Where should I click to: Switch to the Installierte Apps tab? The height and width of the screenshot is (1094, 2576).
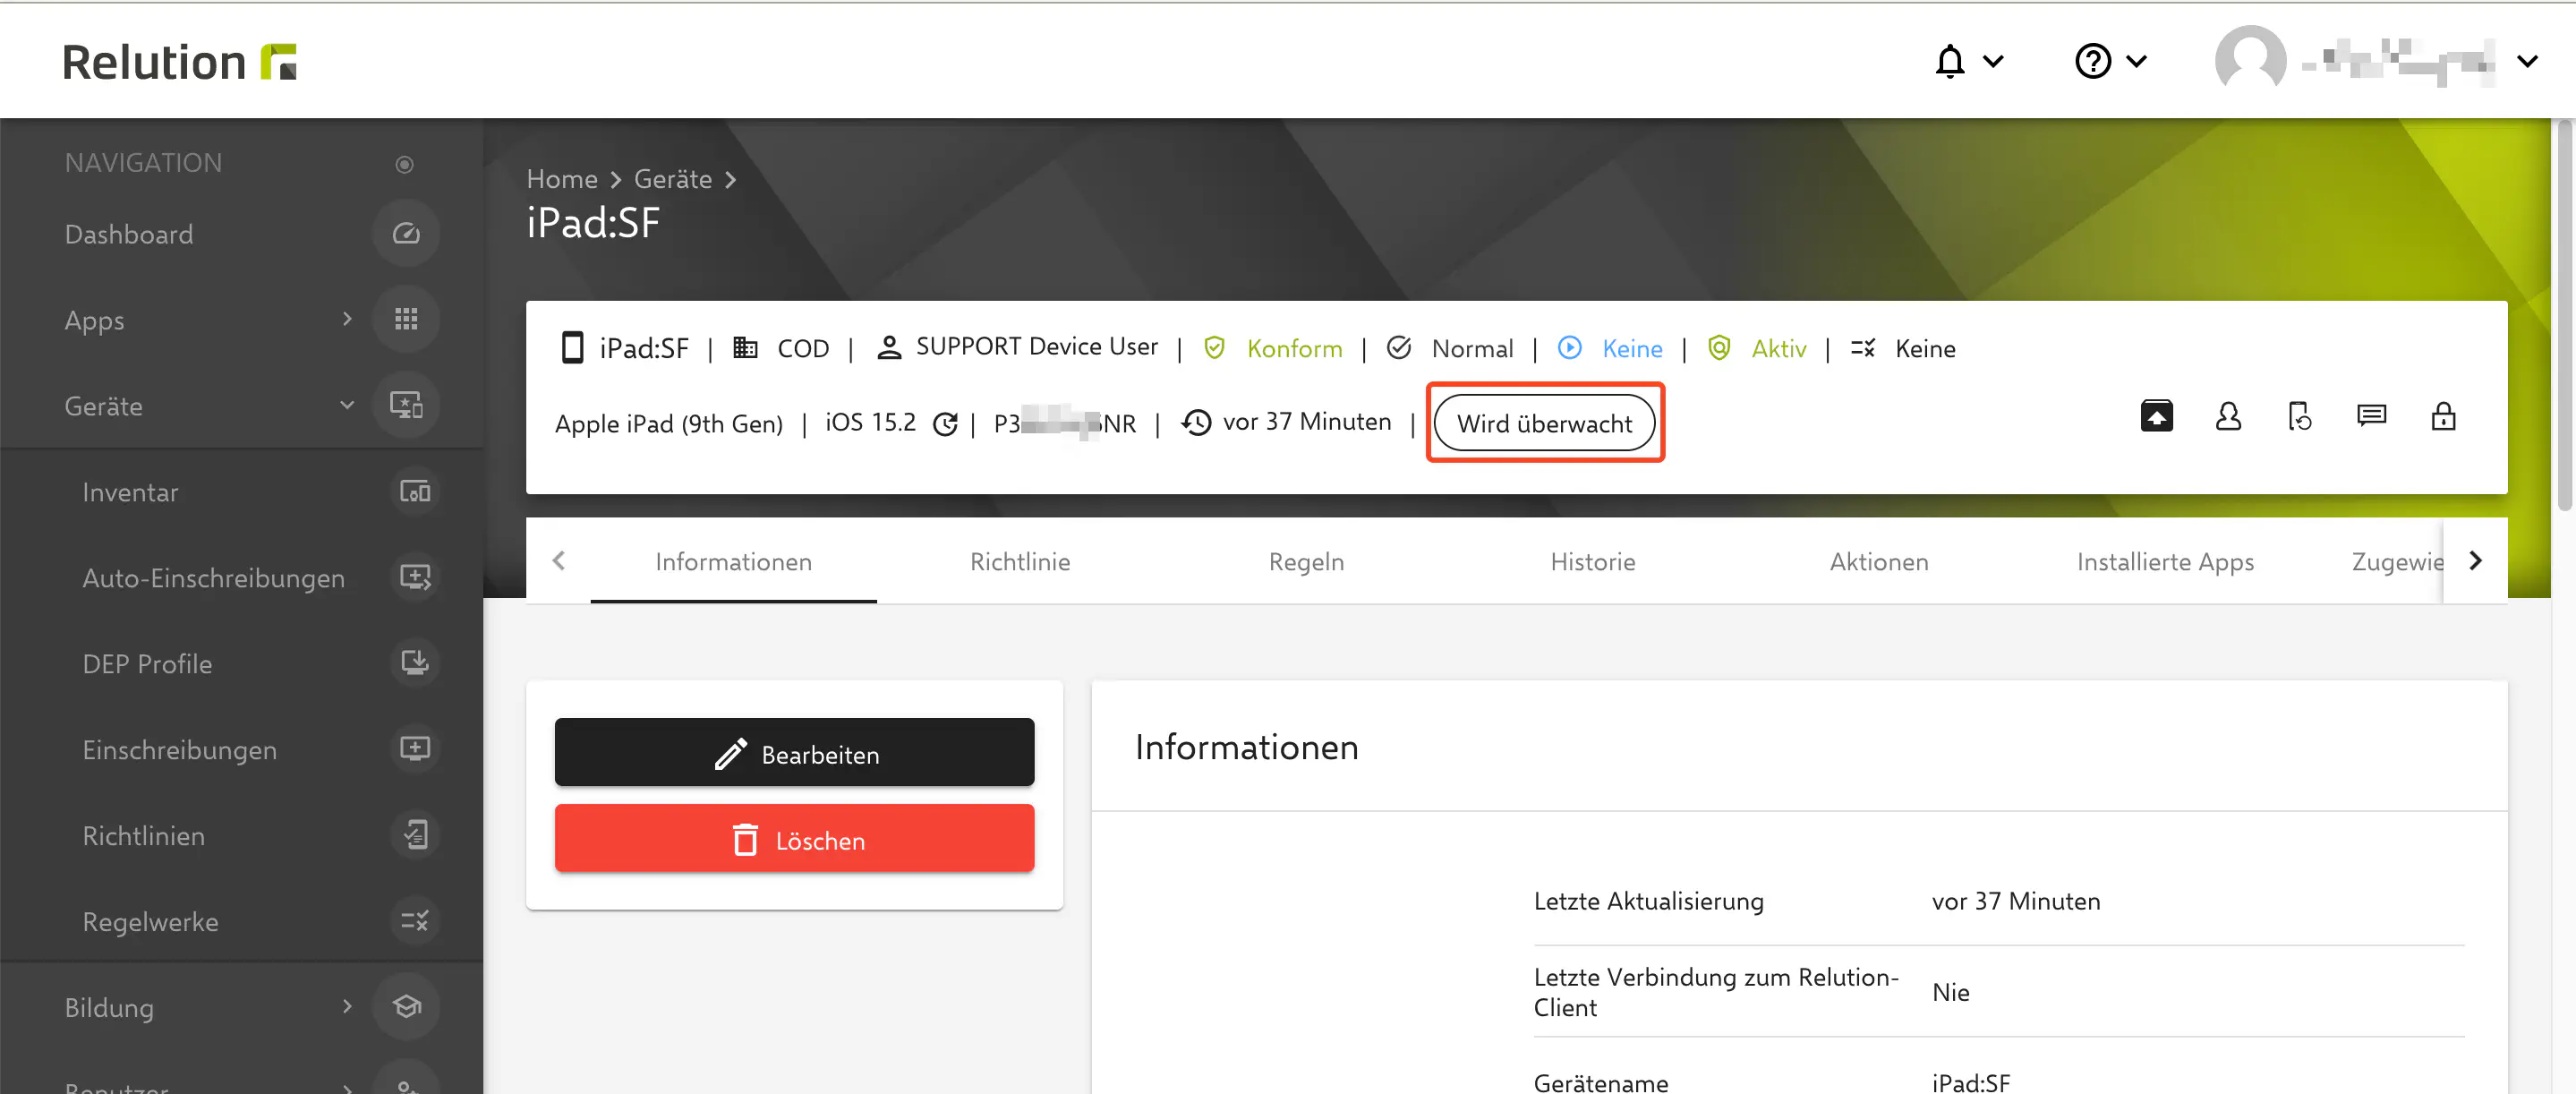point(2165,562)
